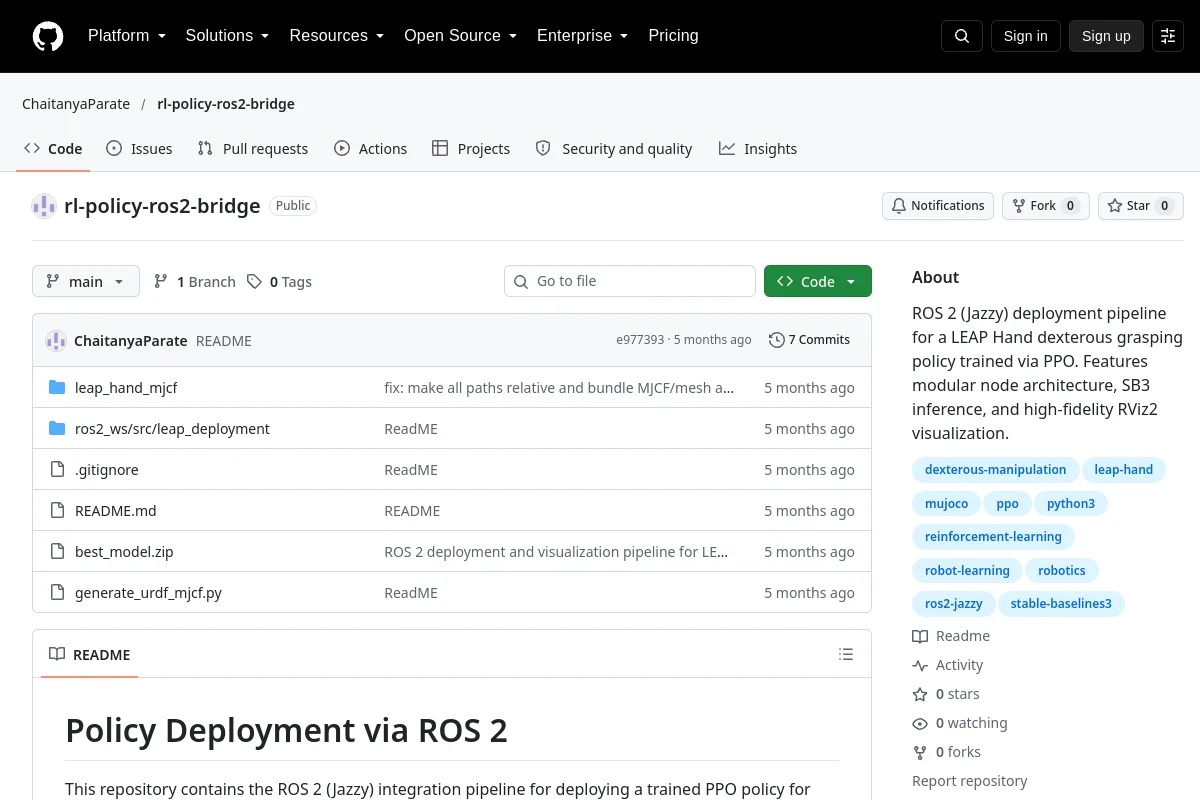
Task: Click the ros2_ws/src/leap_deployment folder icon
Action: click(x=57, y=429)
